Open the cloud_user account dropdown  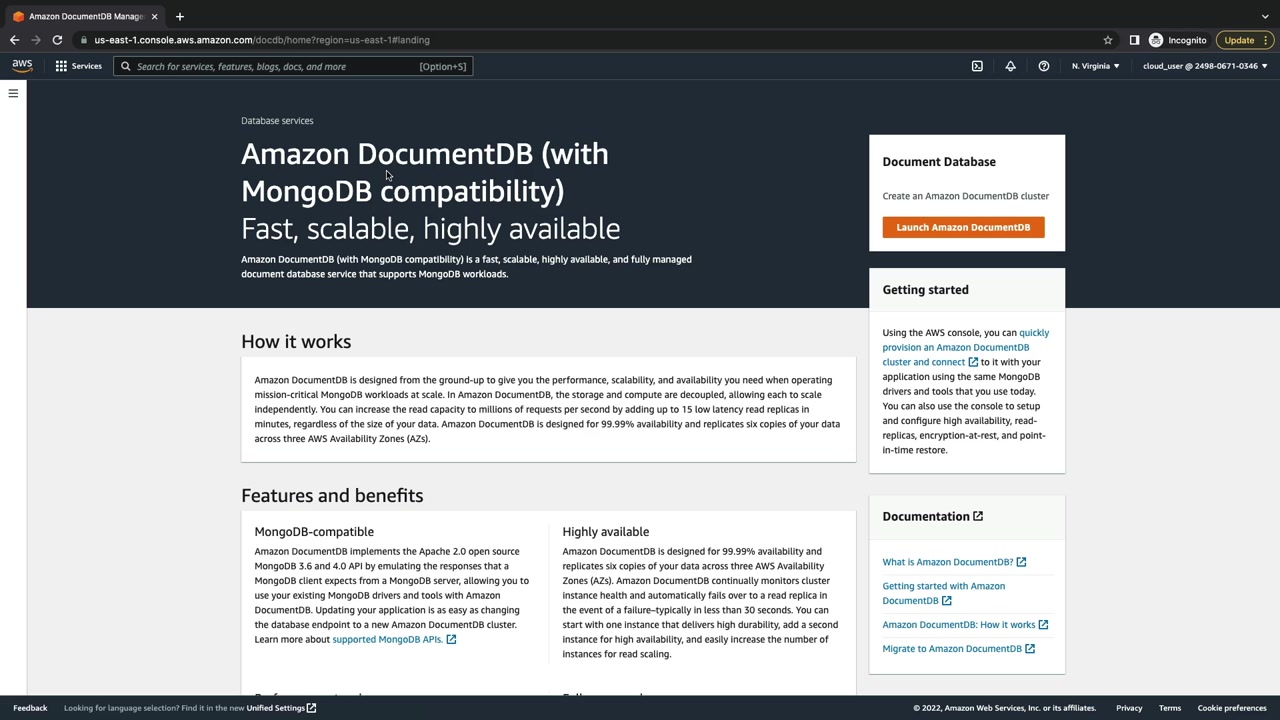[1205, 66]
